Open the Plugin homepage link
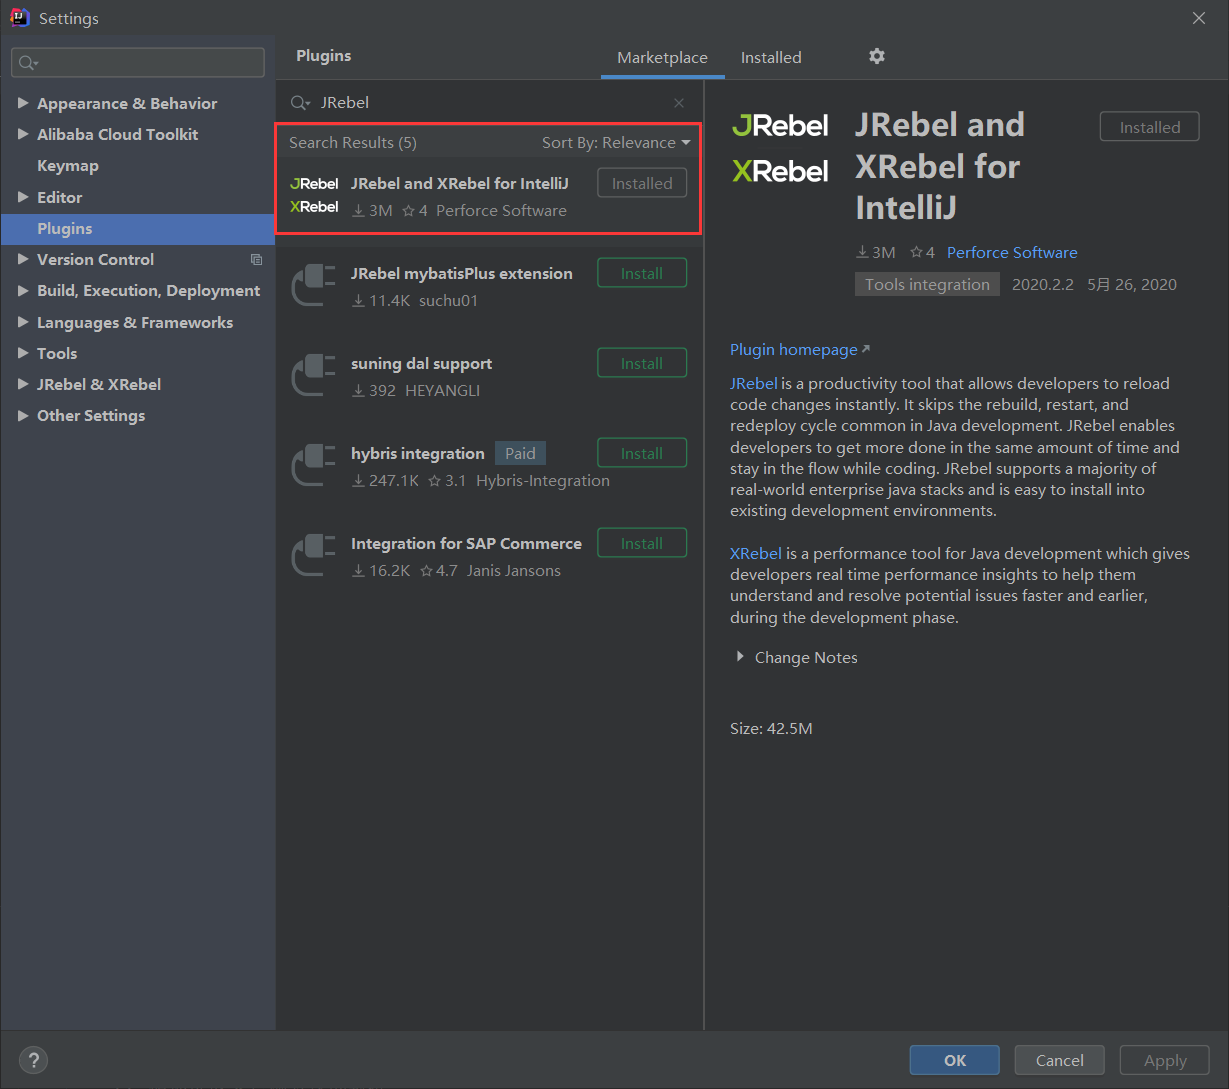 [799, 349]
